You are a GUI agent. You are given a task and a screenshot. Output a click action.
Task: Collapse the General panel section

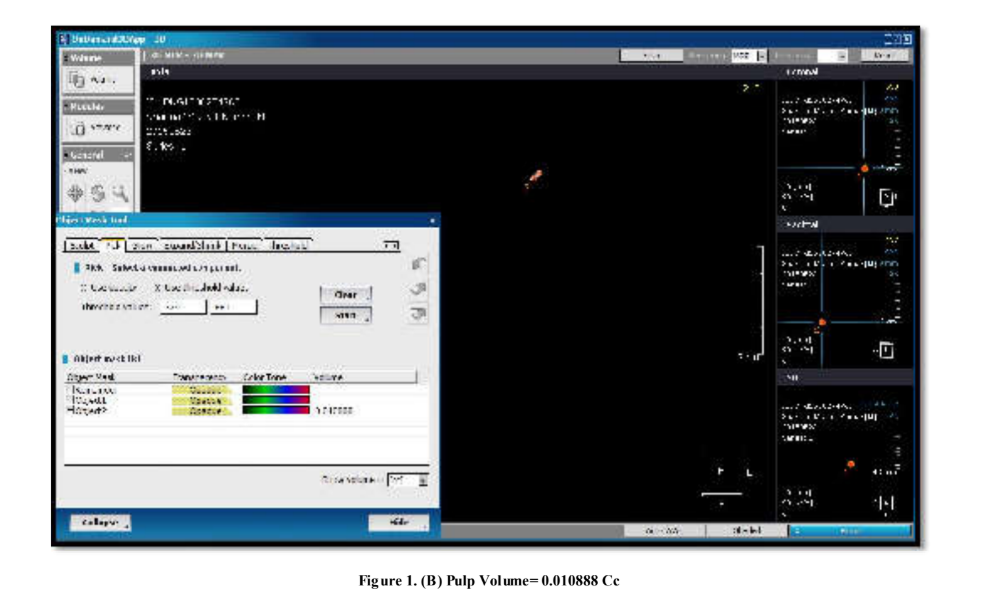pyautogui.click(x=127, y=155)
